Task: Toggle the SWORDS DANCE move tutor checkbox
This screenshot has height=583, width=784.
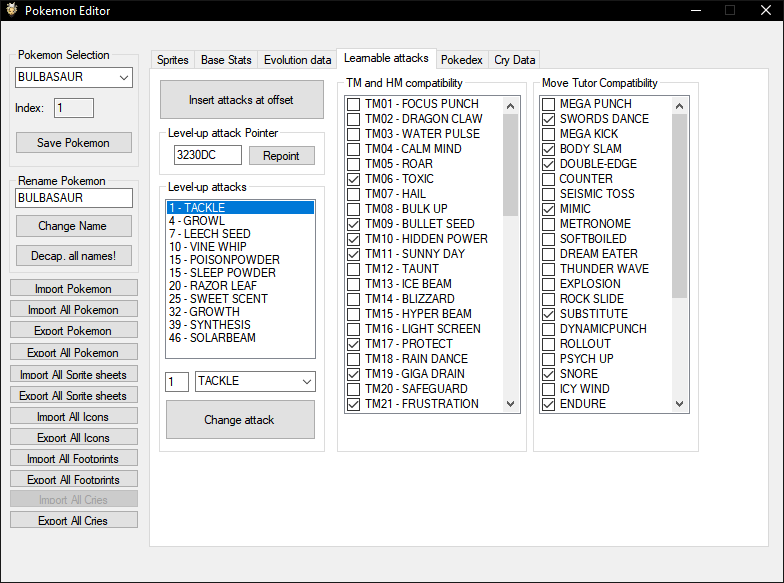Action: coord(548,119)
